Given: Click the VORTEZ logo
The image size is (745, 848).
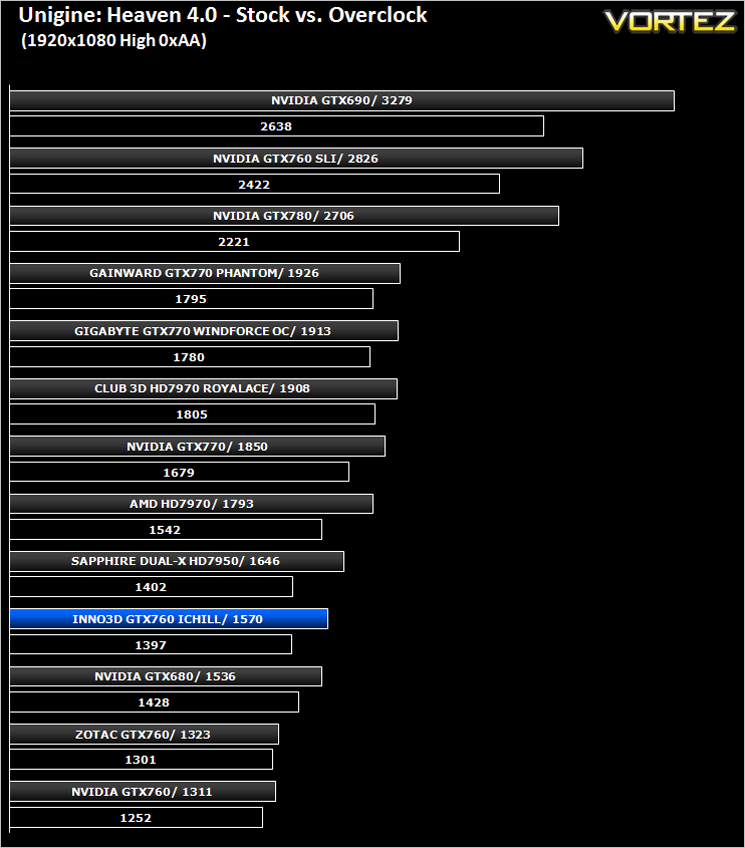Looking at the screenshot, I should coord(670,22).
